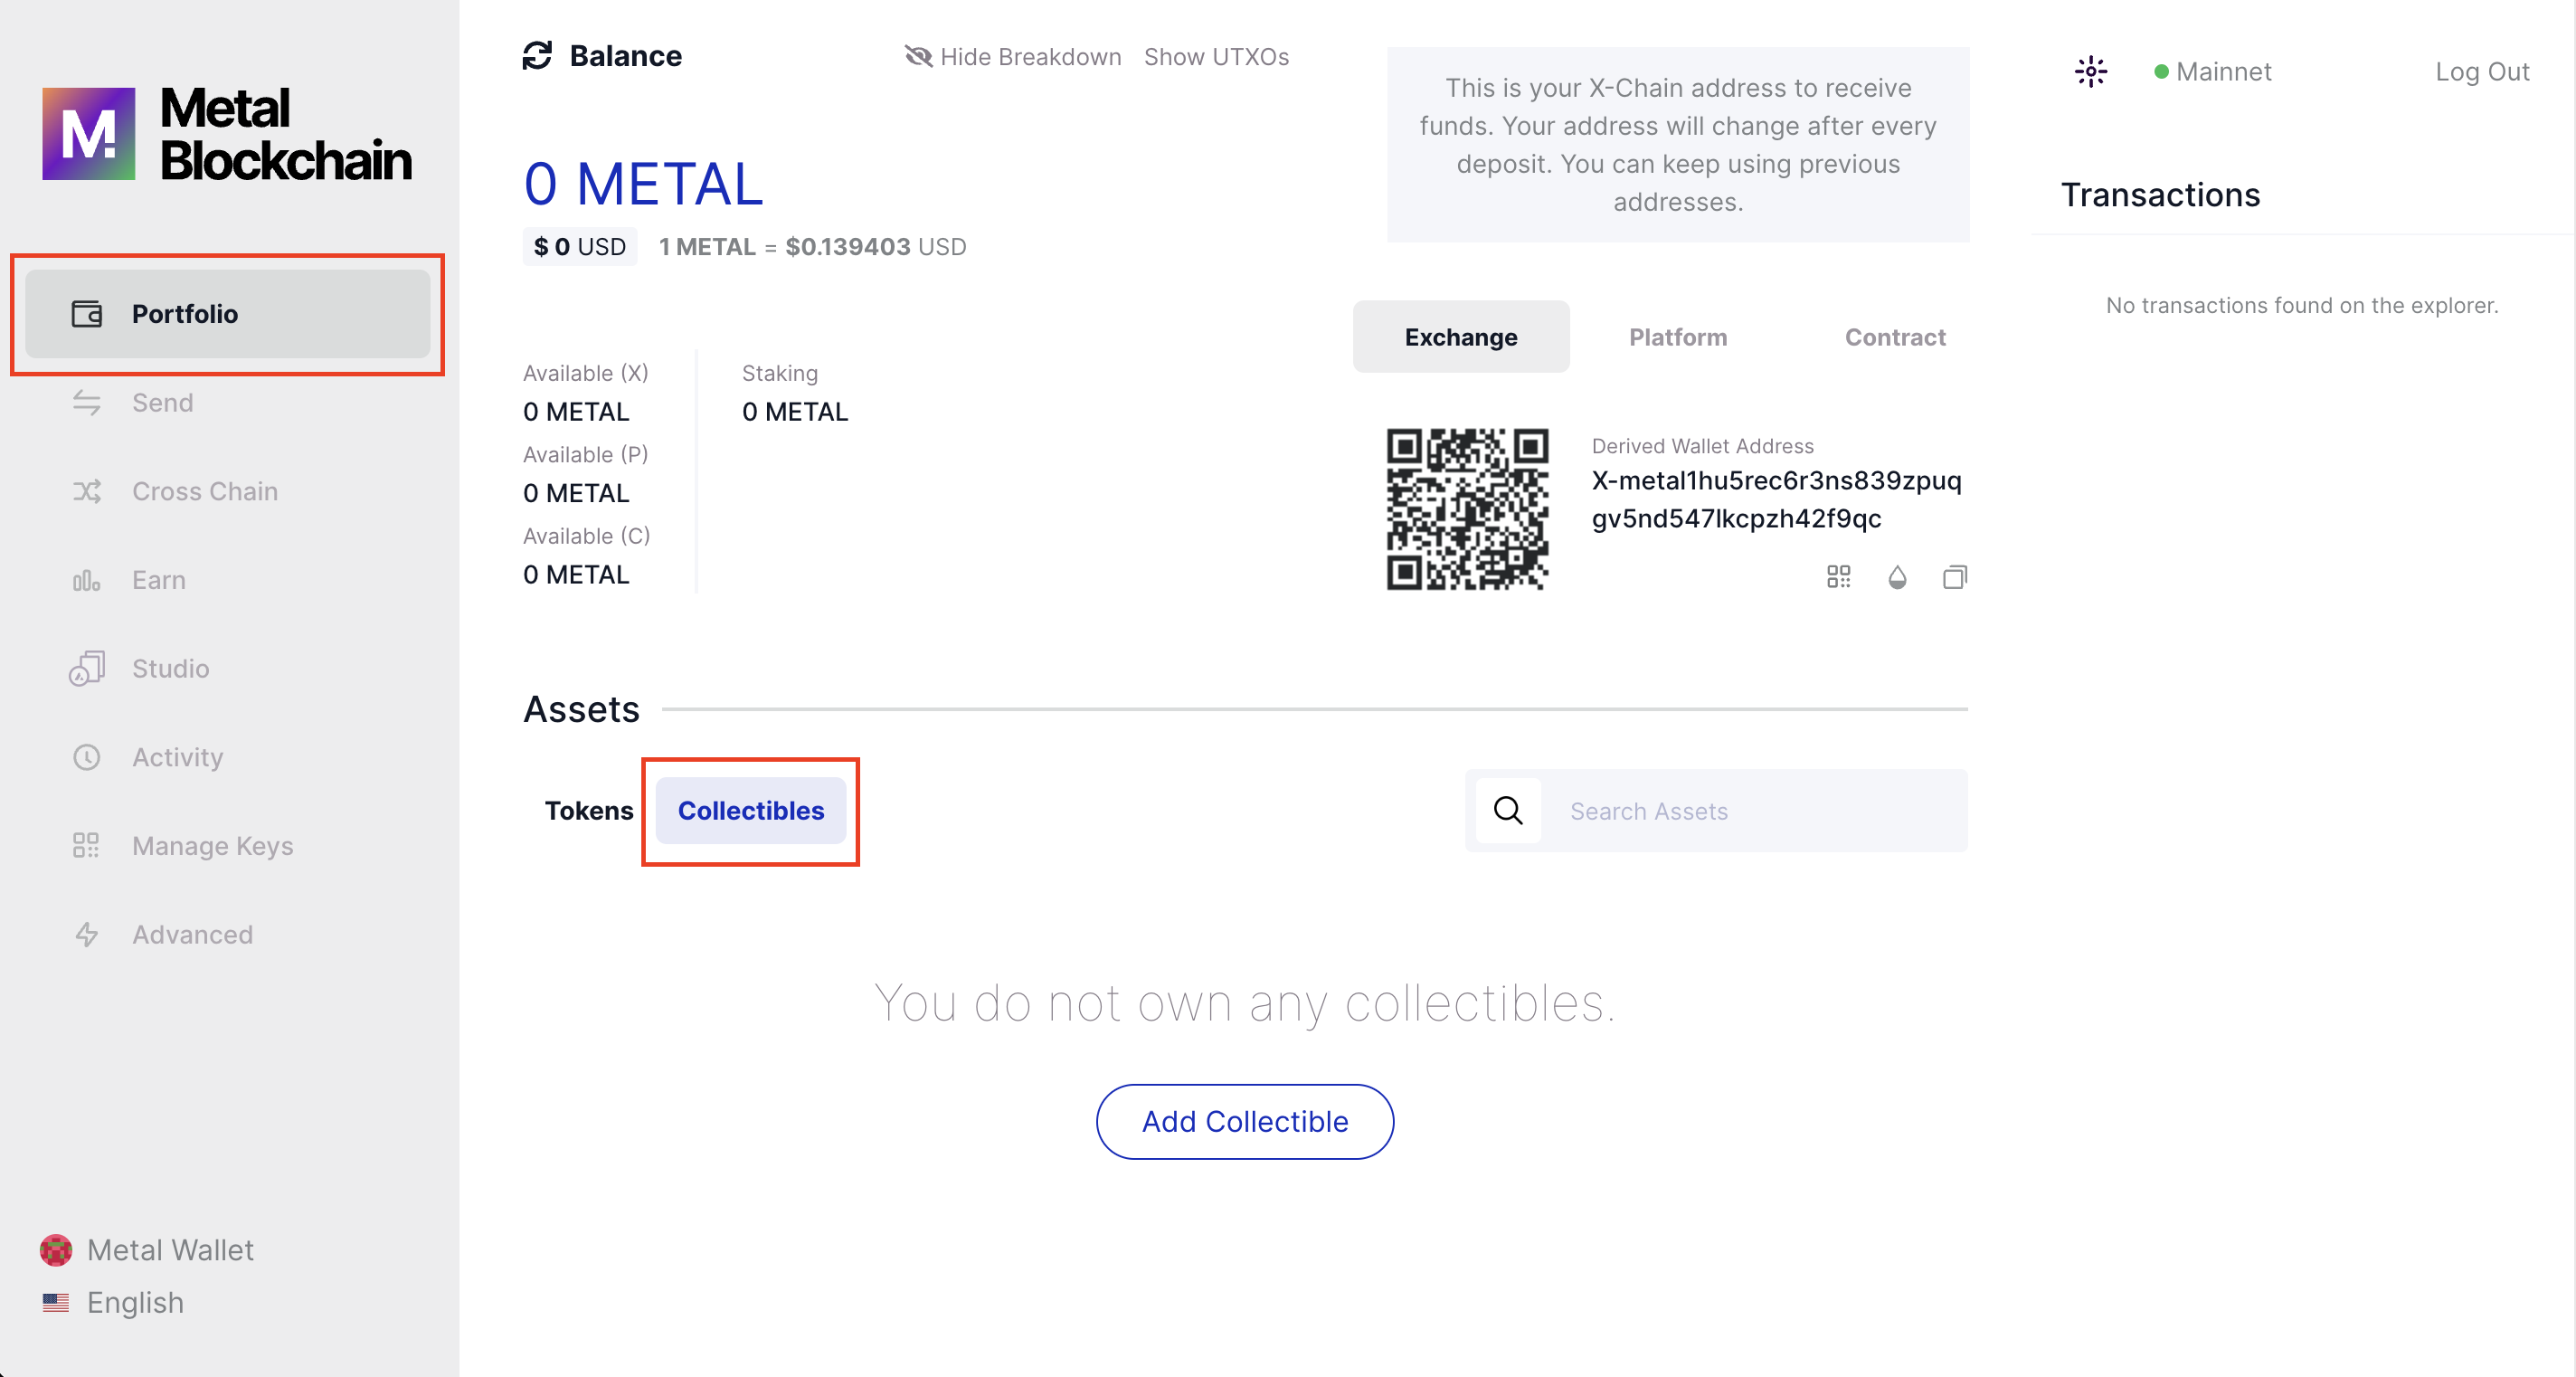This screenshot has height=1377, width=2576.
Task: Click the Advanced lightning icon
Action: pos(87,934)
